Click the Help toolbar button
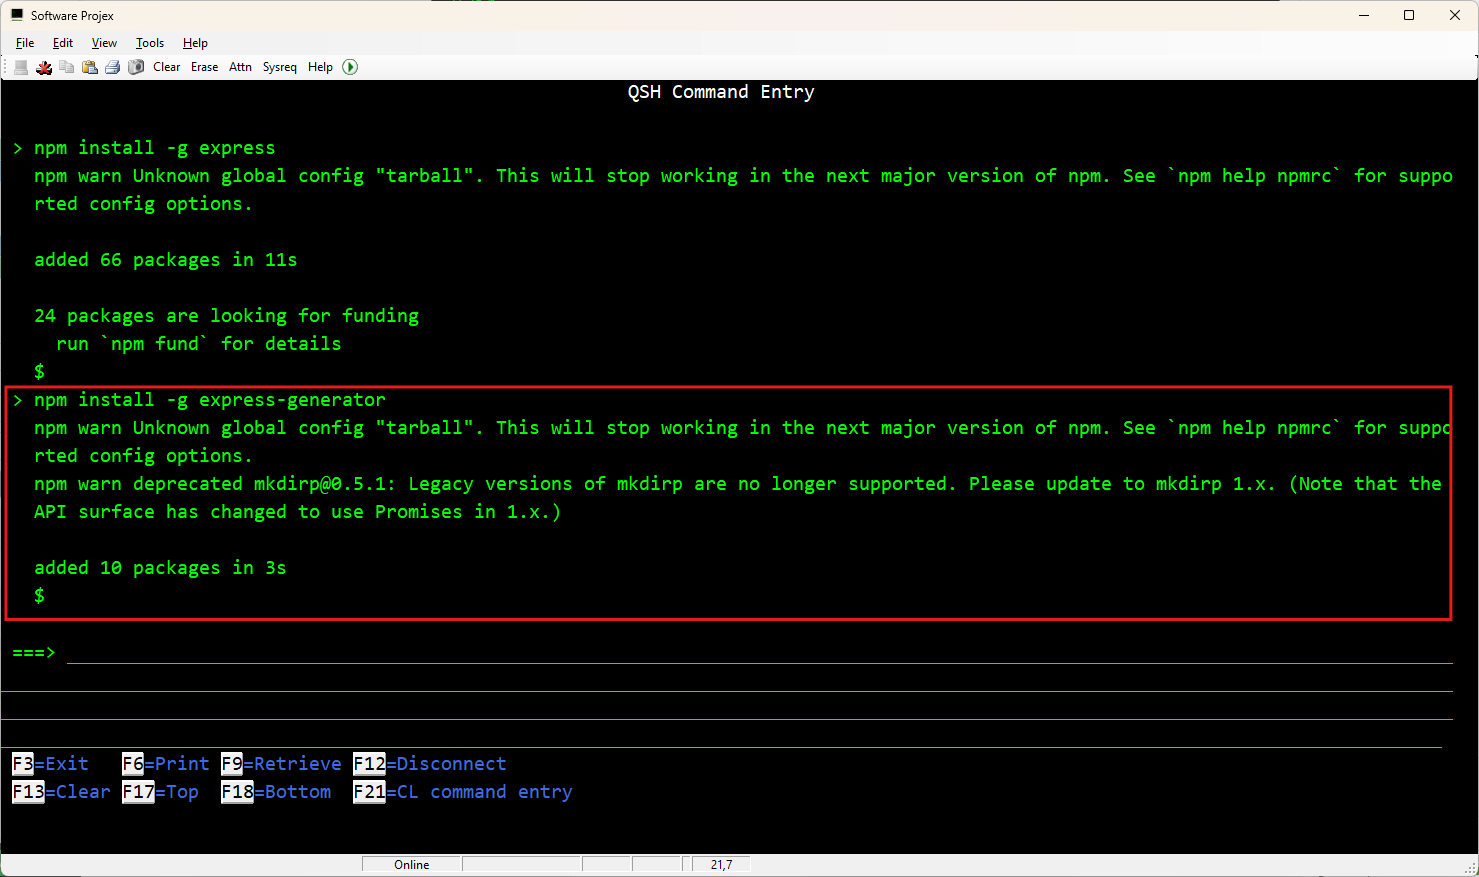Screen dimensions: 1479x877 [320, 67]
